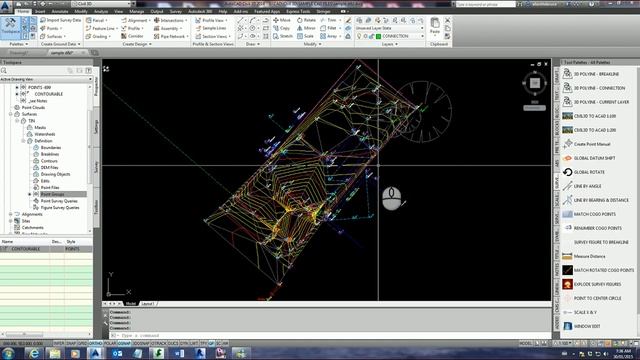Expand the Layers panel title

click(389, 44)
